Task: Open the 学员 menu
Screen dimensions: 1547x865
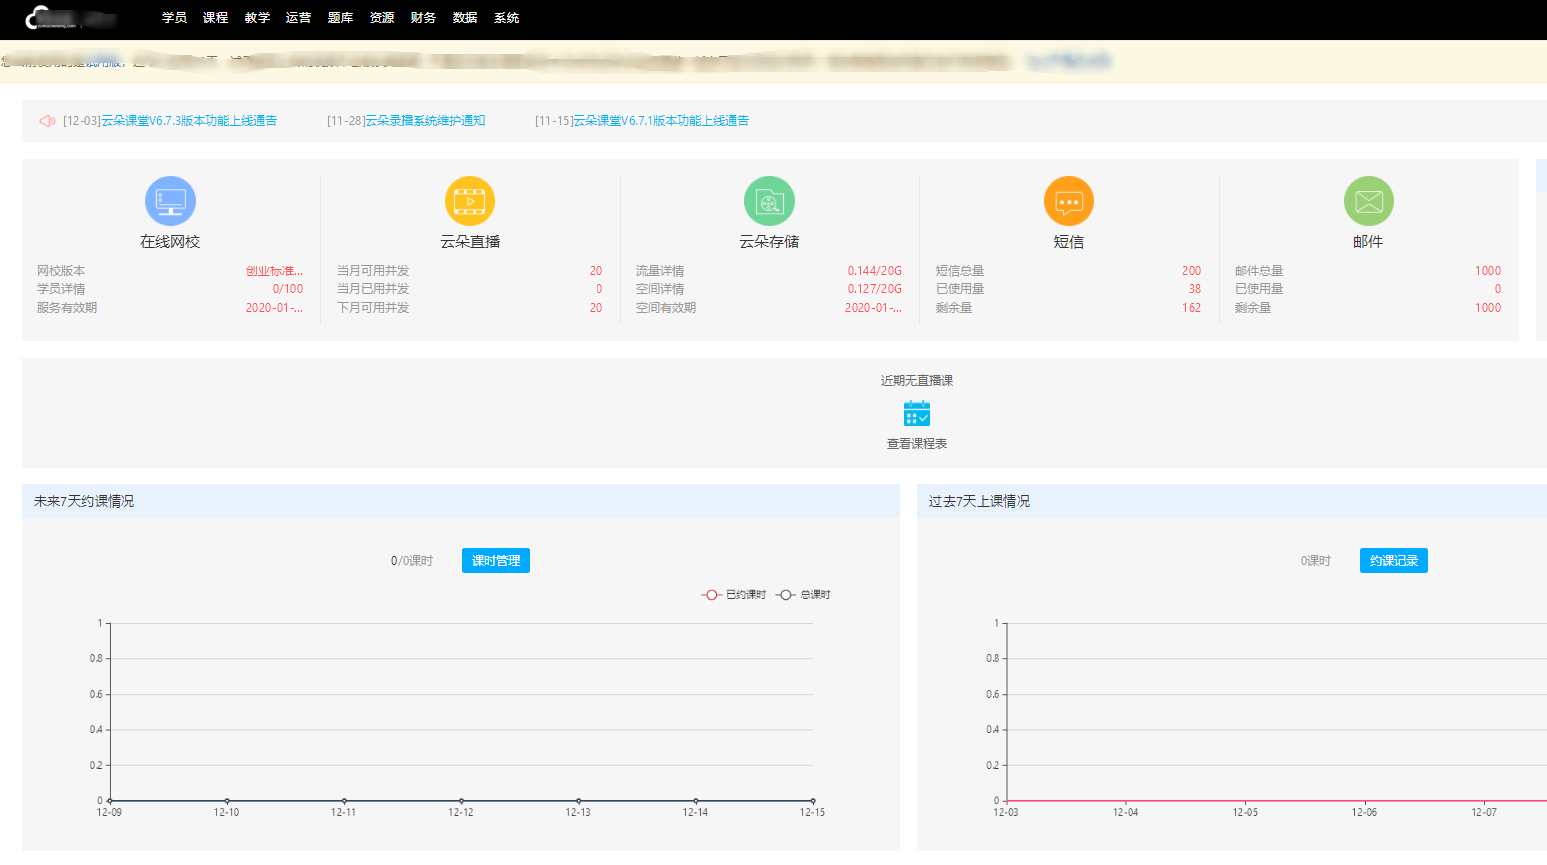Action: click(x=174, y=18)
